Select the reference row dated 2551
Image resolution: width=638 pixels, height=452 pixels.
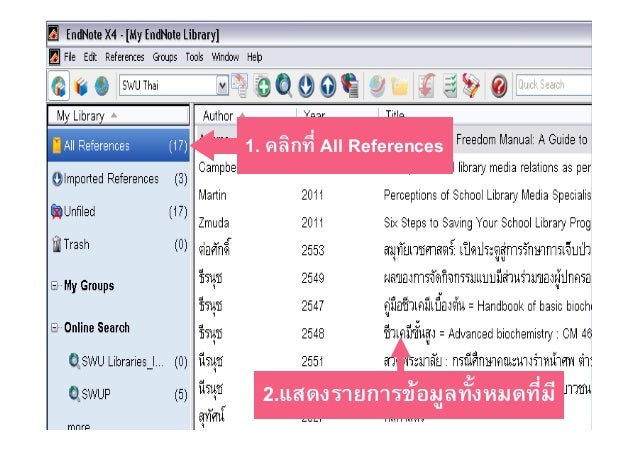[393, 361]
